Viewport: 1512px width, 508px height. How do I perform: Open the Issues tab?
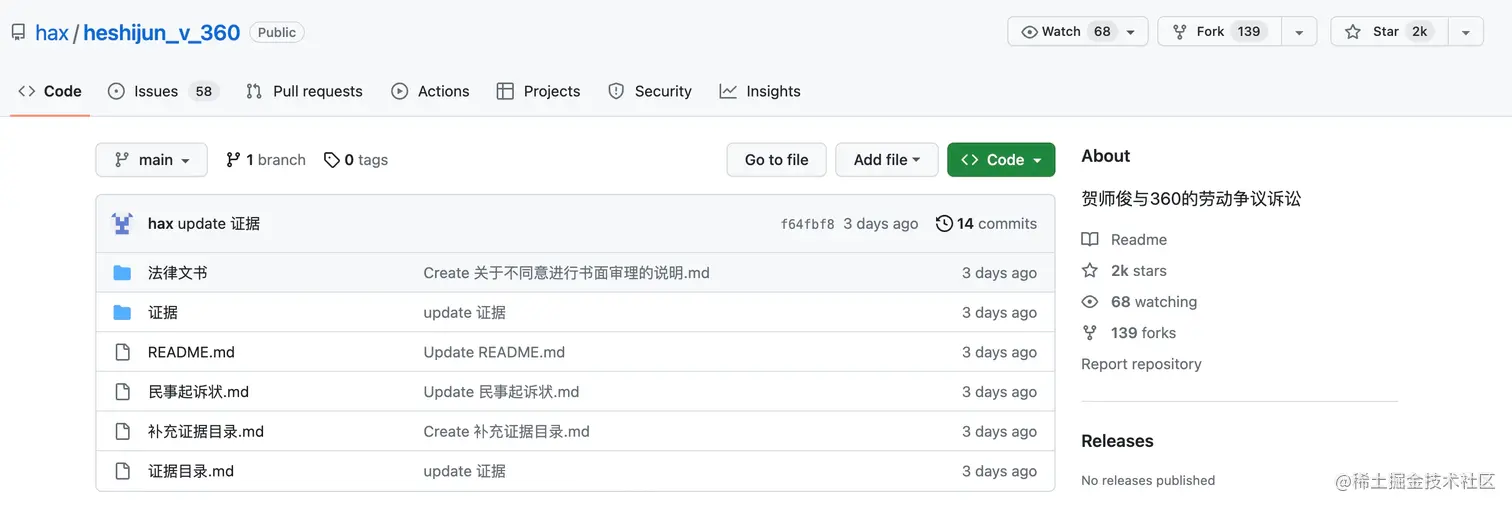(x=163, y=91)
